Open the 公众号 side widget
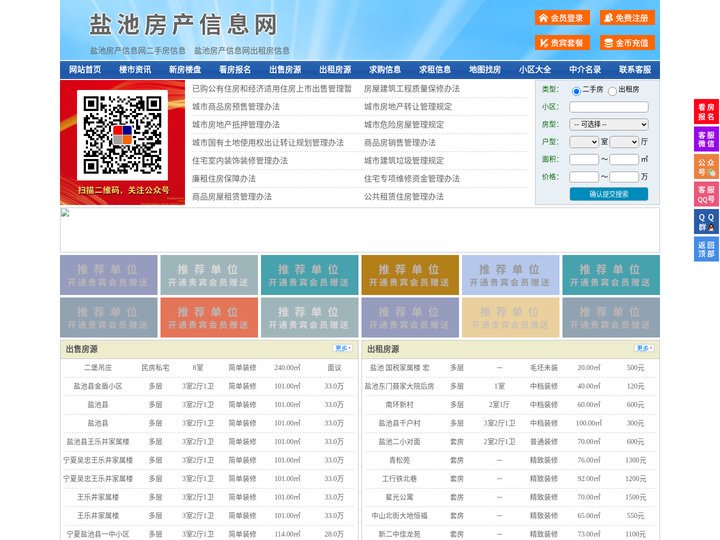 [706, 167]
